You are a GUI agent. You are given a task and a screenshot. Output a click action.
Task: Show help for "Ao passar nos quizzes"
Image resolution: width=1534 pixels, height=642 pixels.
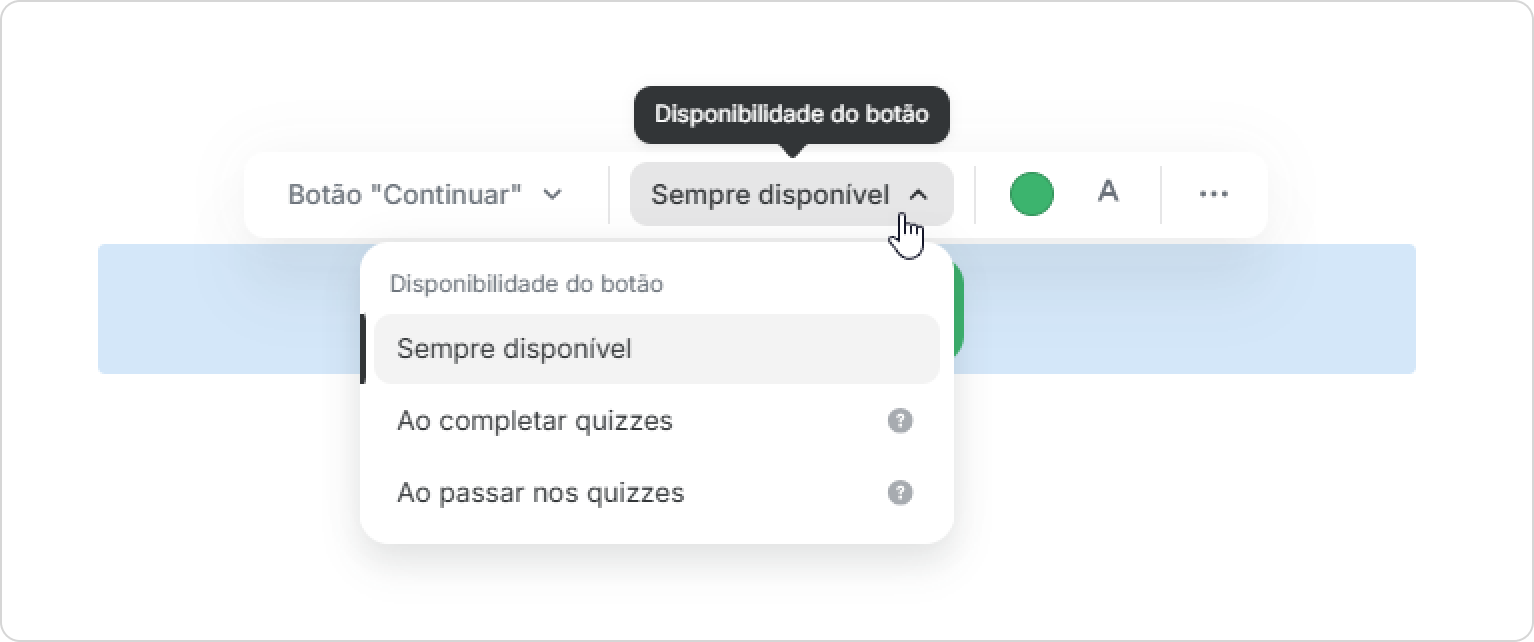[x=900, y=493]
